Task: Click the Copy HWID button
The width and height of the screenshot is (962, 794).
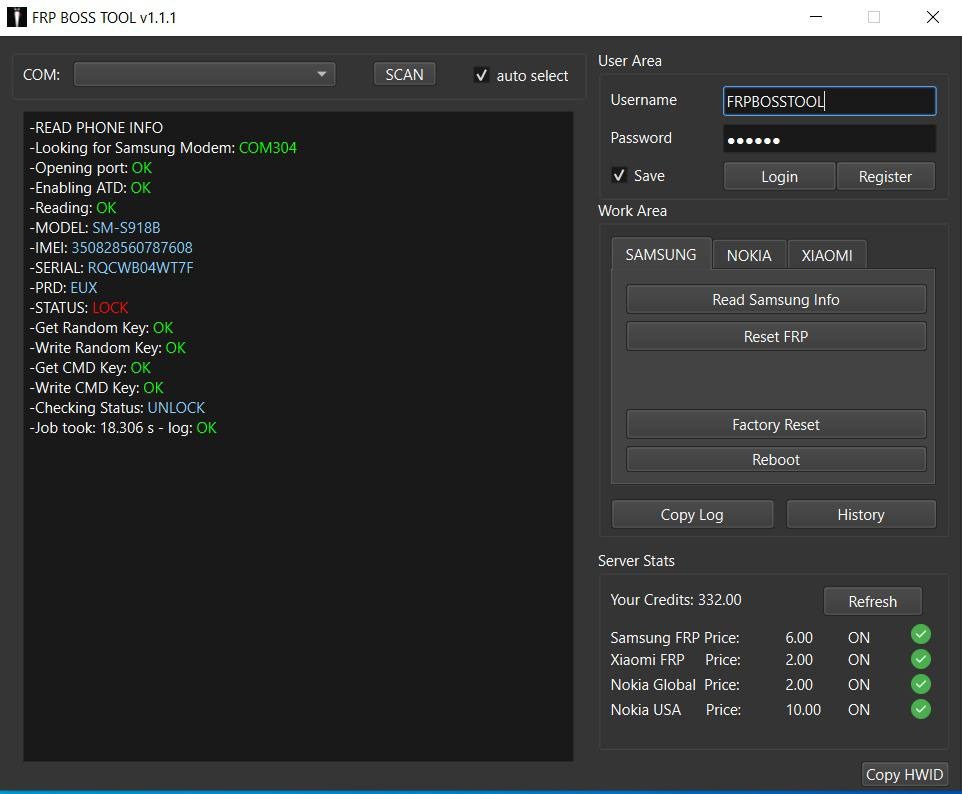Action: tap(904, 774)
